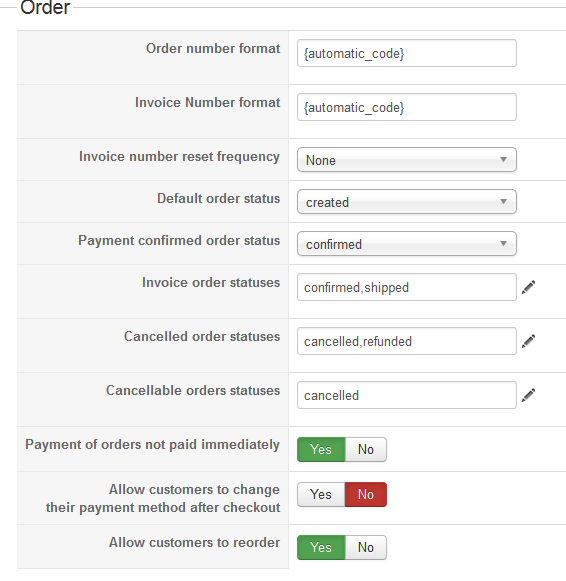Click the Order section heading
The image size is (566, 581).
pos(45,7)
